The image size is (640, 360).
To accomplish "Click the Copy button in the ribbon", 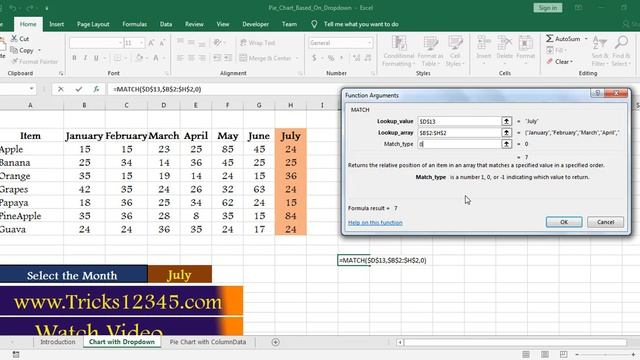I will (22, 50).
